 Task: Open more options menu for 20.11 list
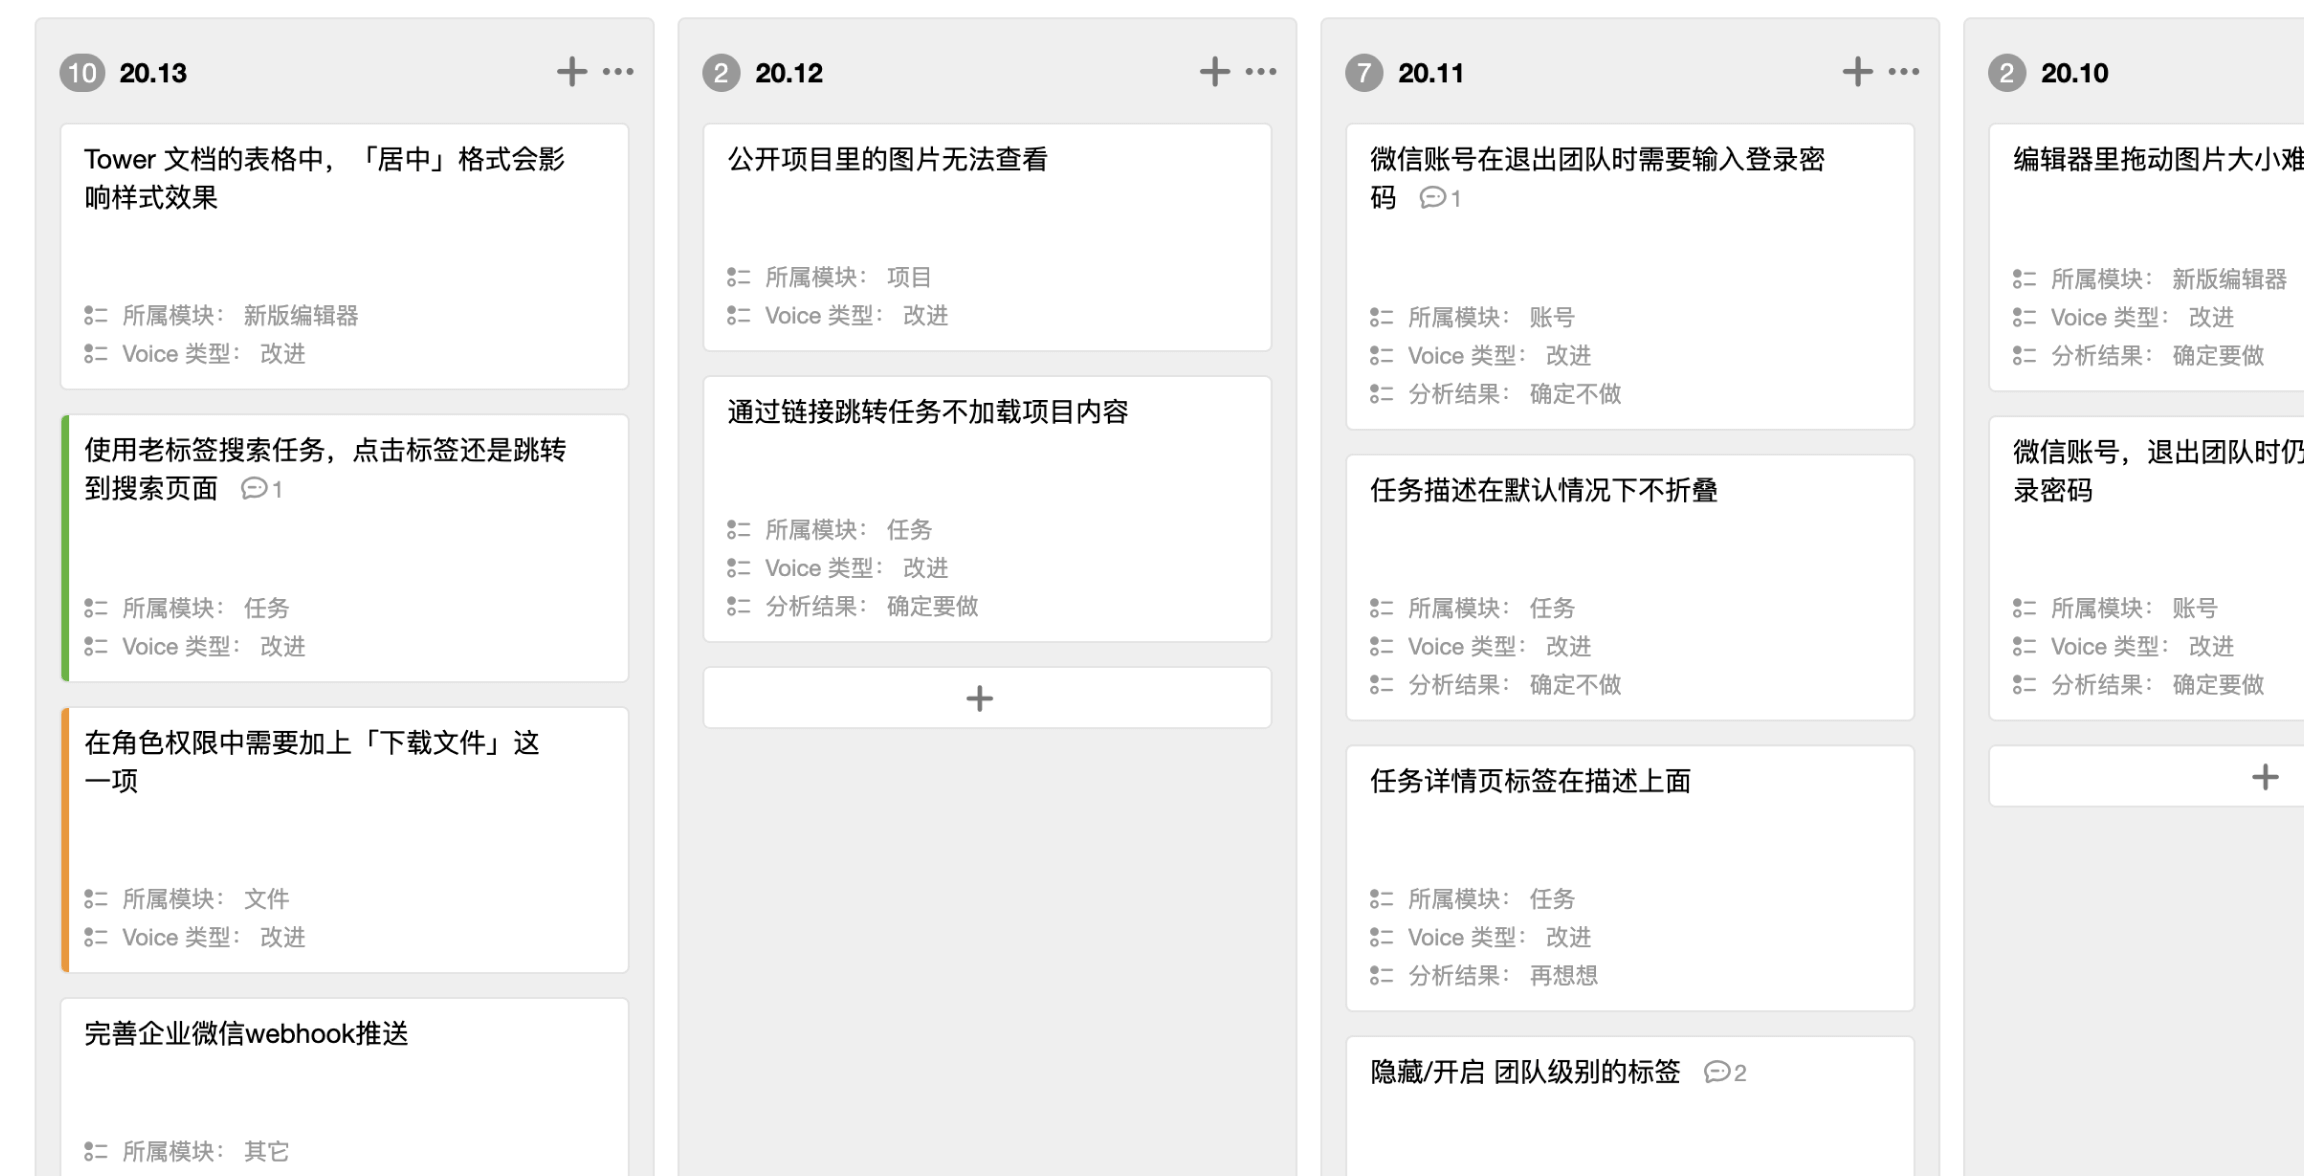tap(1904, 72)
